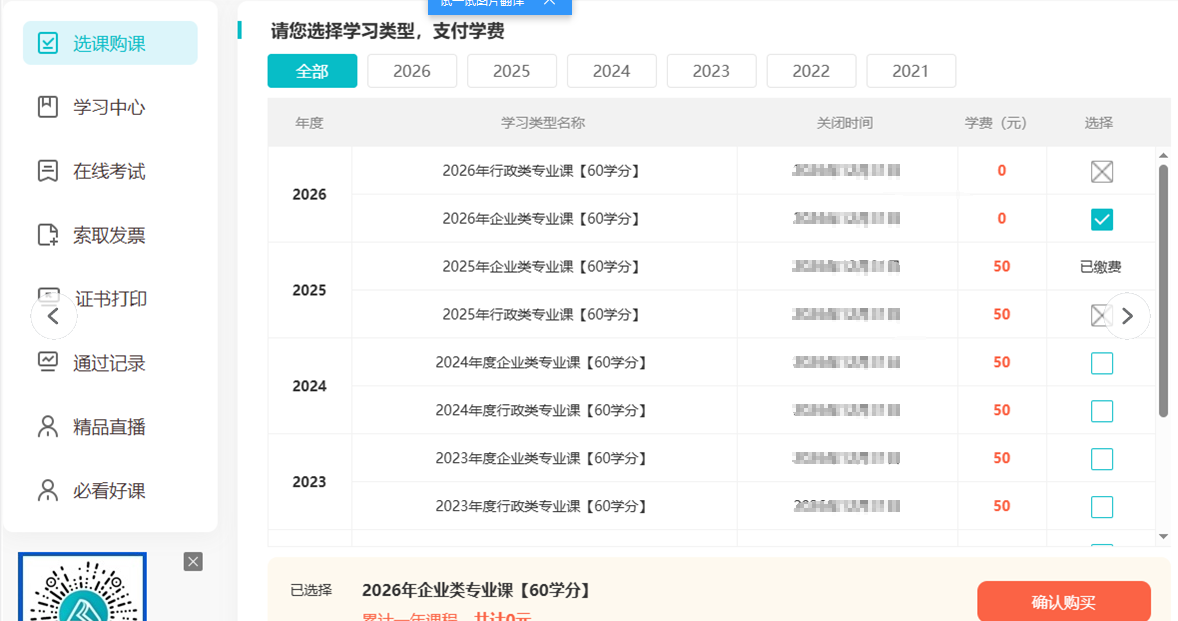Open 选课购课 menu item
The height and width of the screenshot is (621, 1178).
click(x=110, y=44)
